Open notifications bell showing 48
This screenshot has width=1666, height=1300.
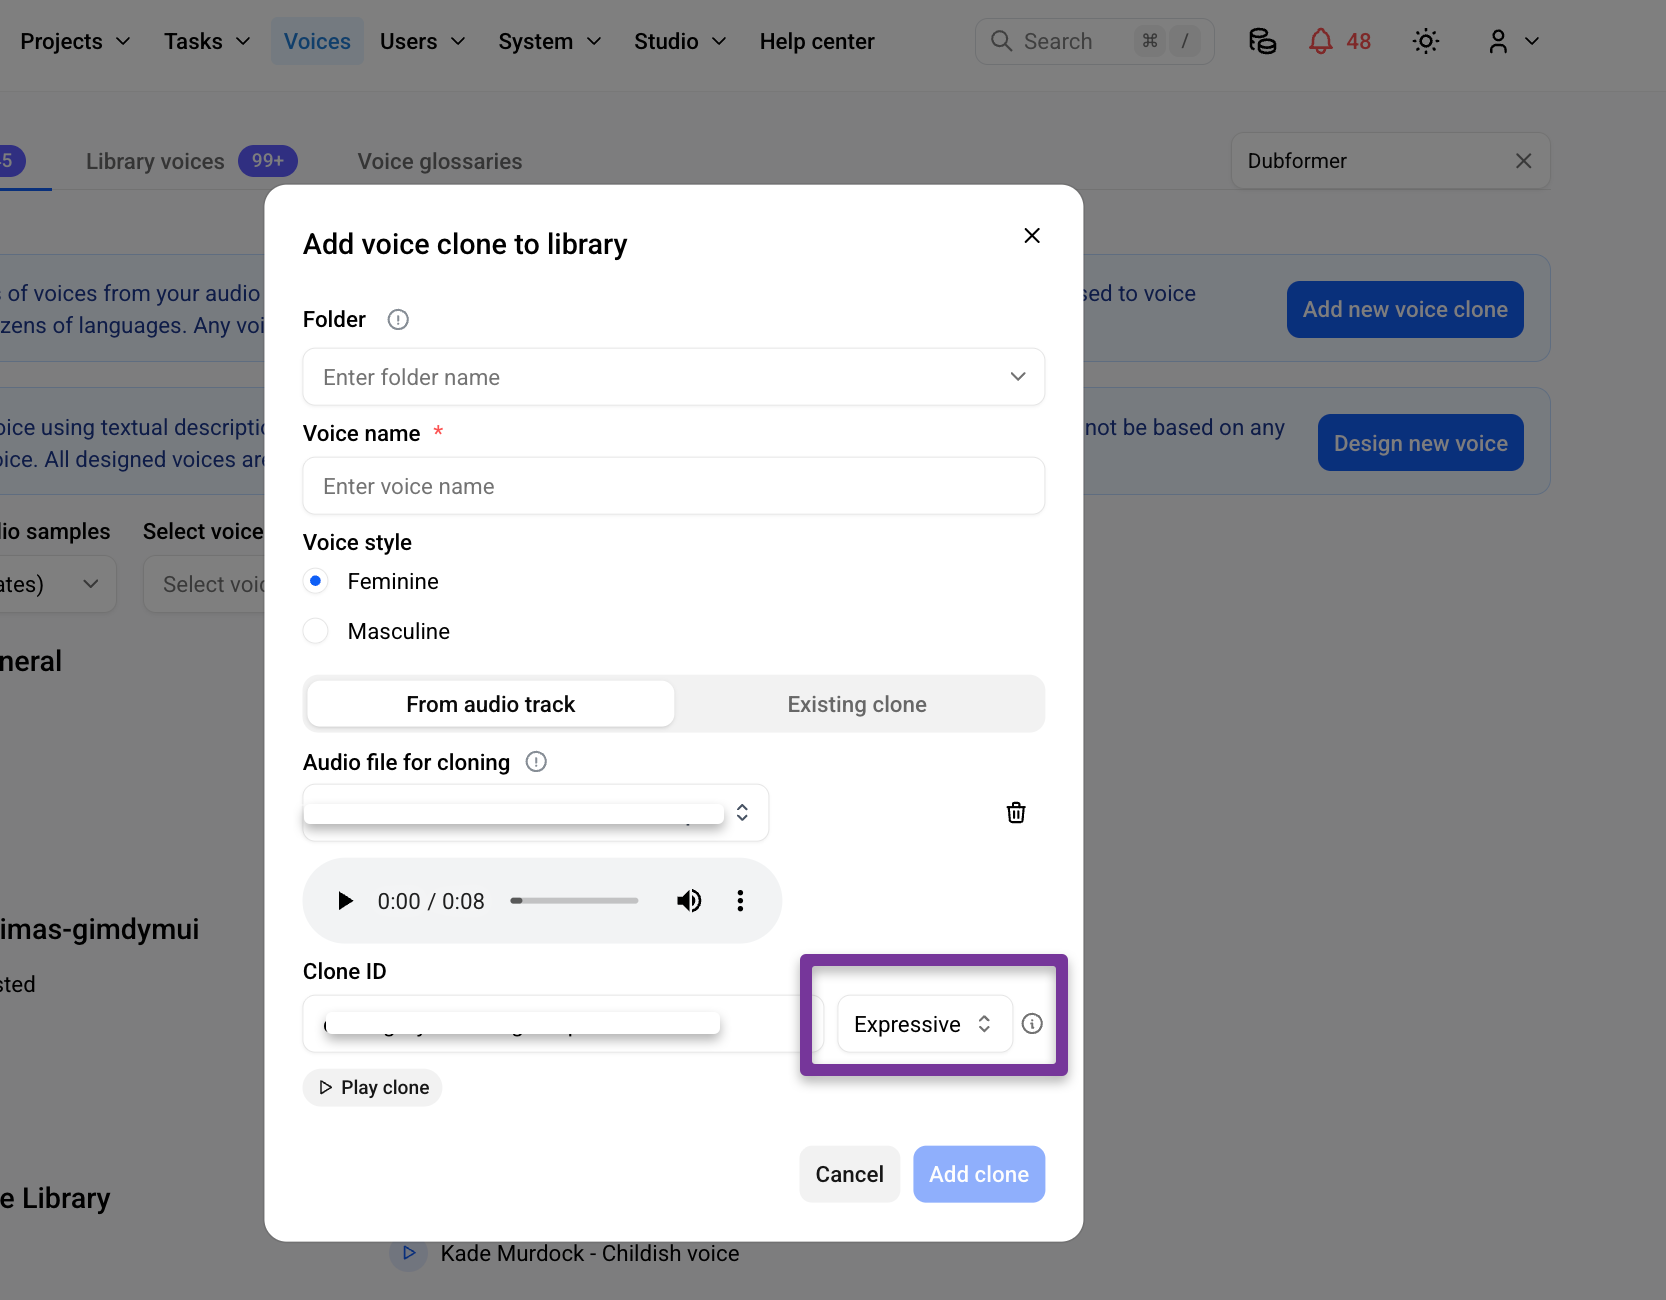[1340, 41]
